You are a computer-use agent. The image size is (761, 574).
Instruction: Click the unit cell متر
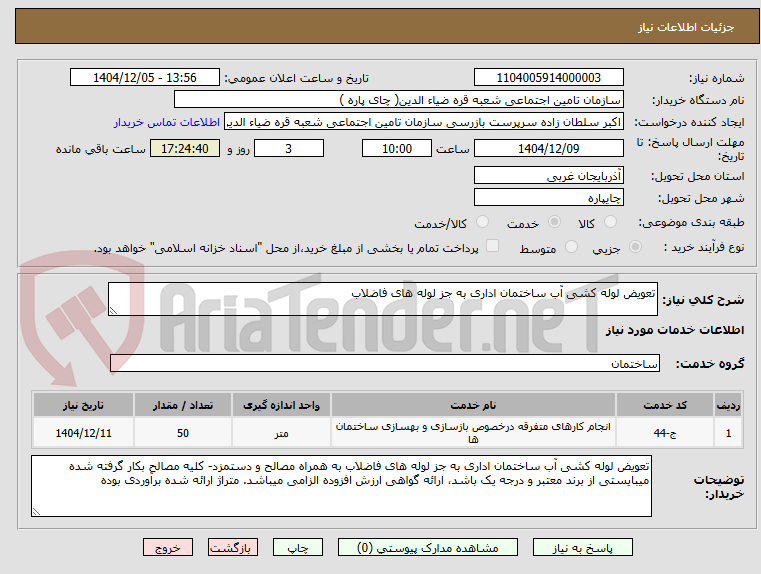[281, 433]
